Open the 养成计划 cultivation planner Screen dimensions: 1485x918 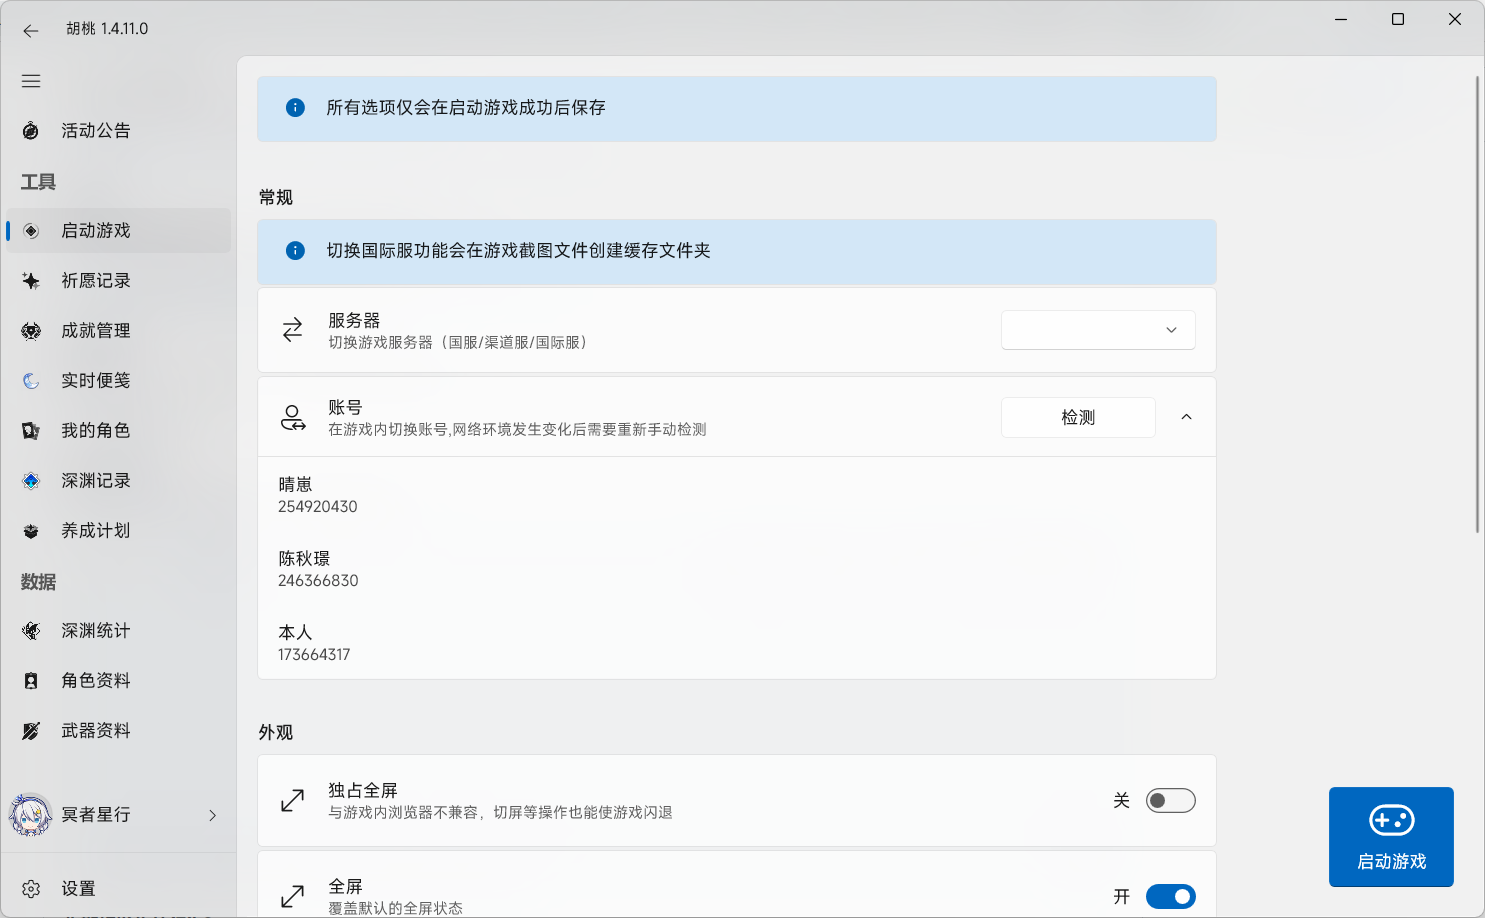(95, 530)
